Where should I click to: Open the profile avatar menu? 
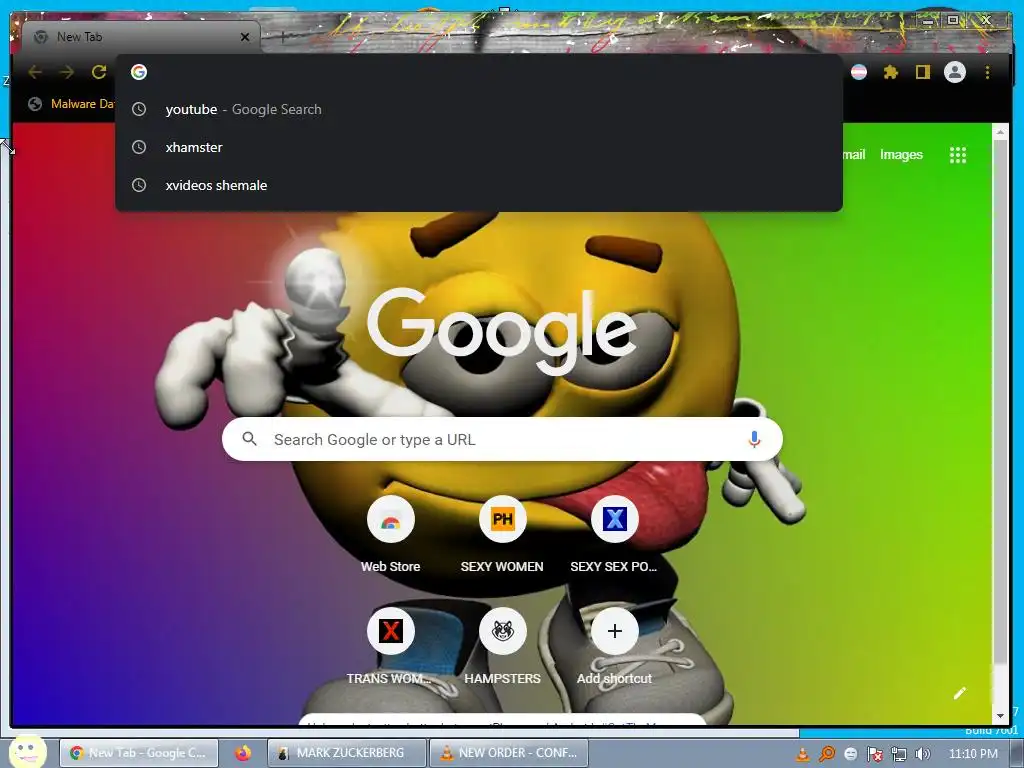coord(955,72)
